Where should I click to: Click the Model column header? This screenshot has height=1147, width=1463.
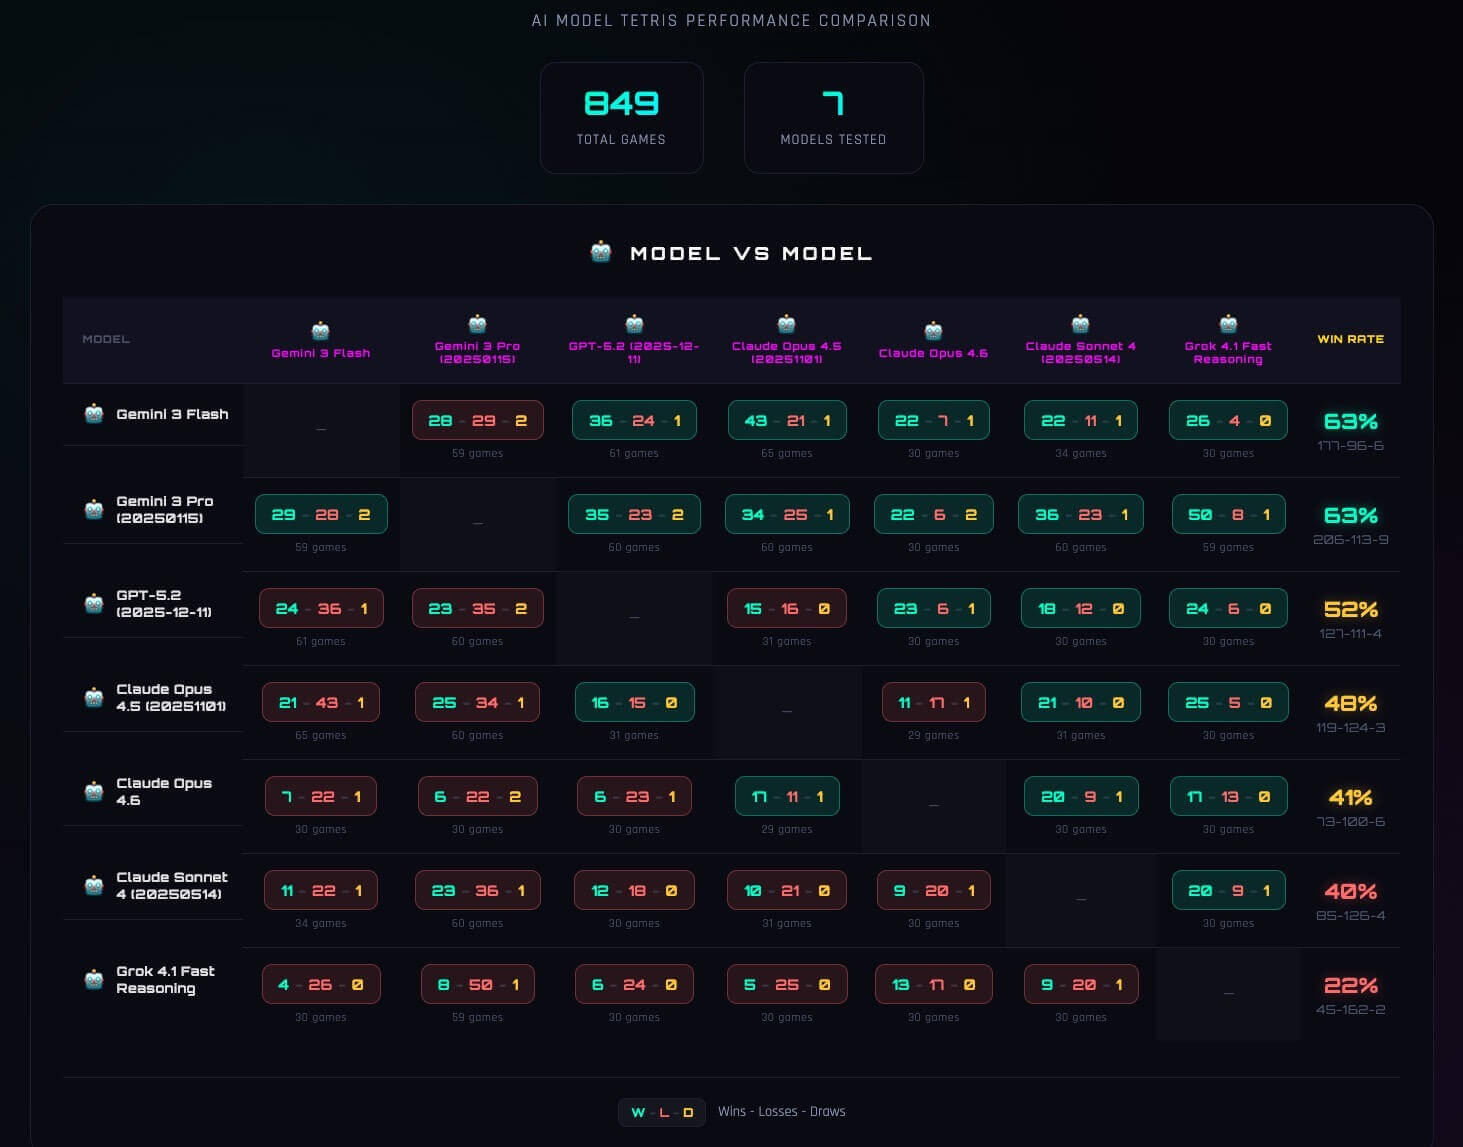click(106, 339)
